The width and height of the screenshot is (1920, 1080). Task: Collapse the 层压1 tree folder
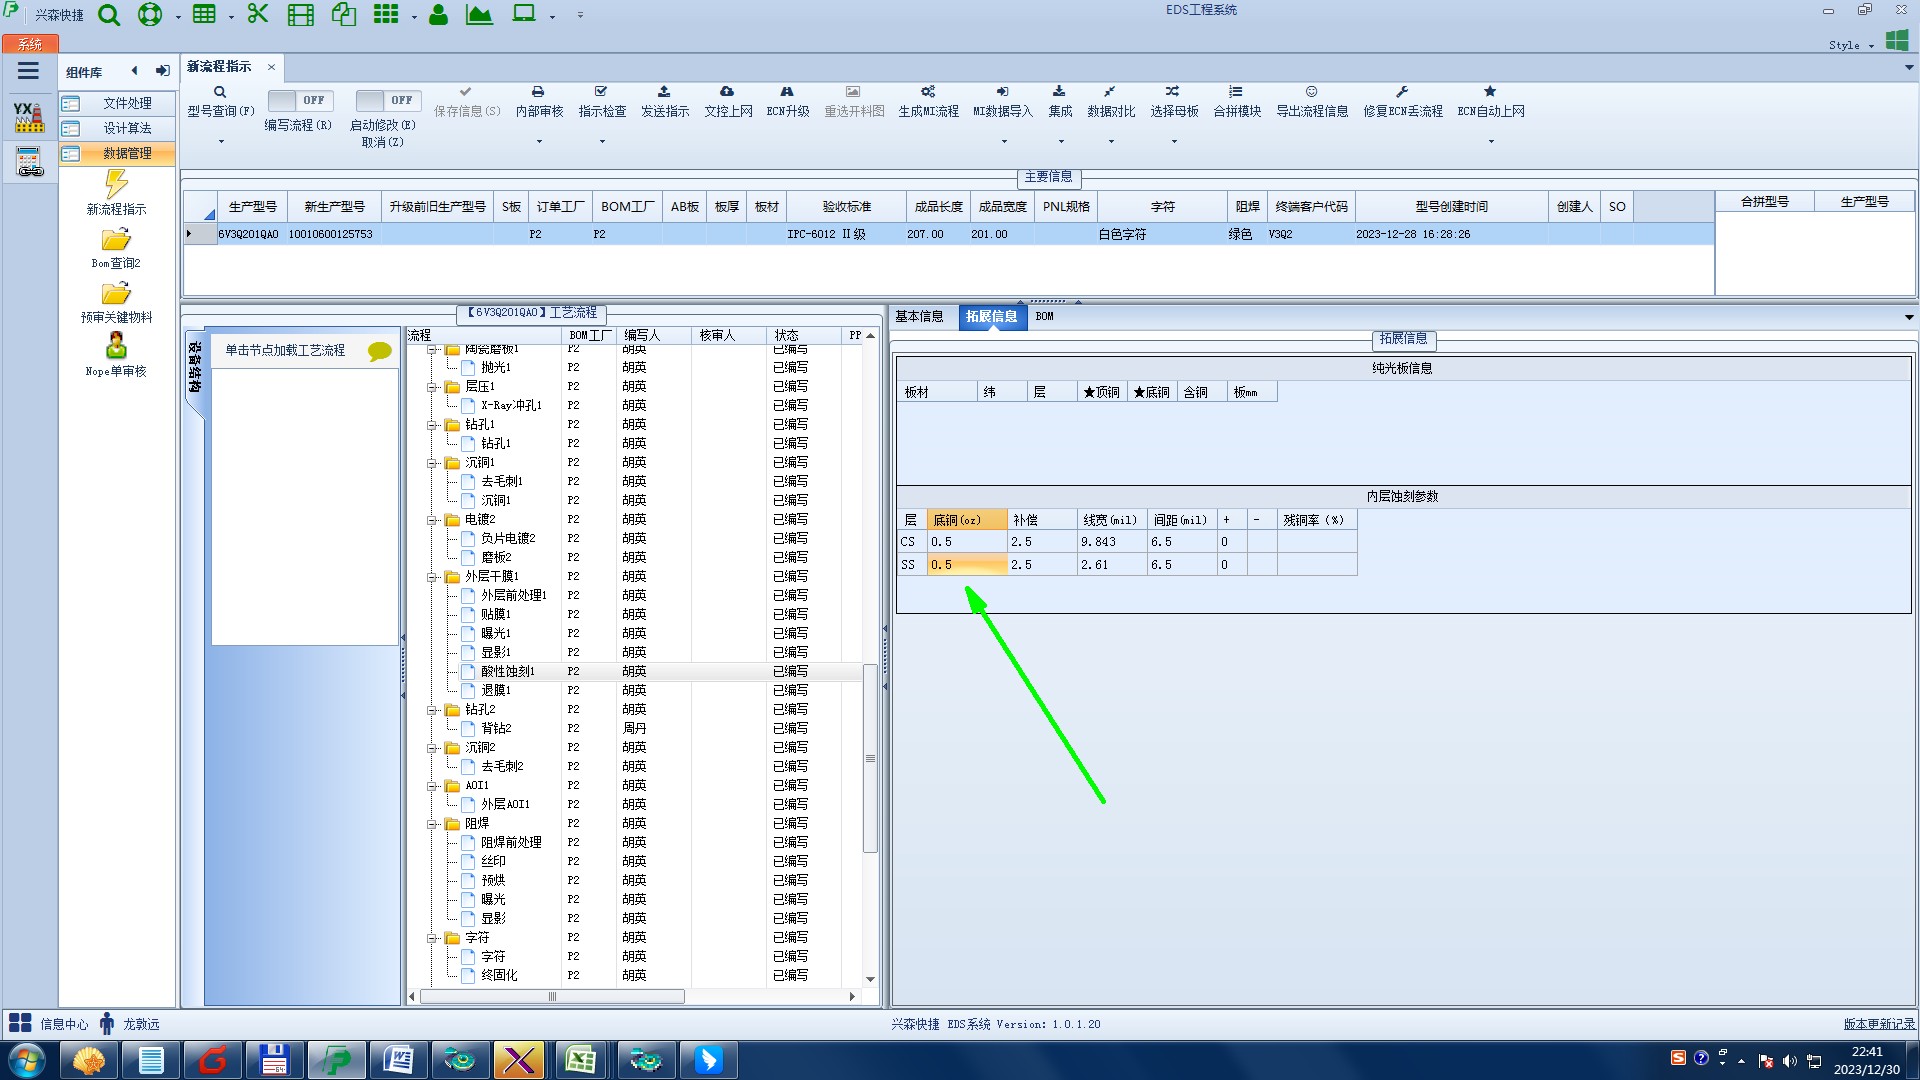click(433, 387)
